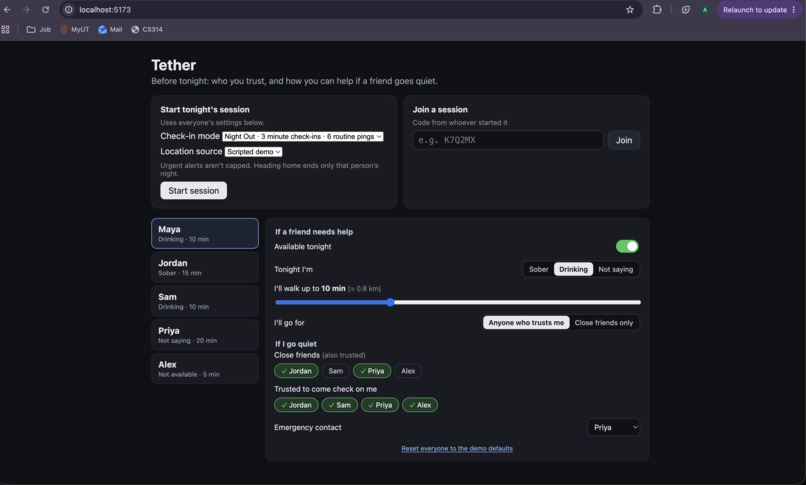Click the 'If a friend needs help' heading
The image size is (806, 485).
314,232
